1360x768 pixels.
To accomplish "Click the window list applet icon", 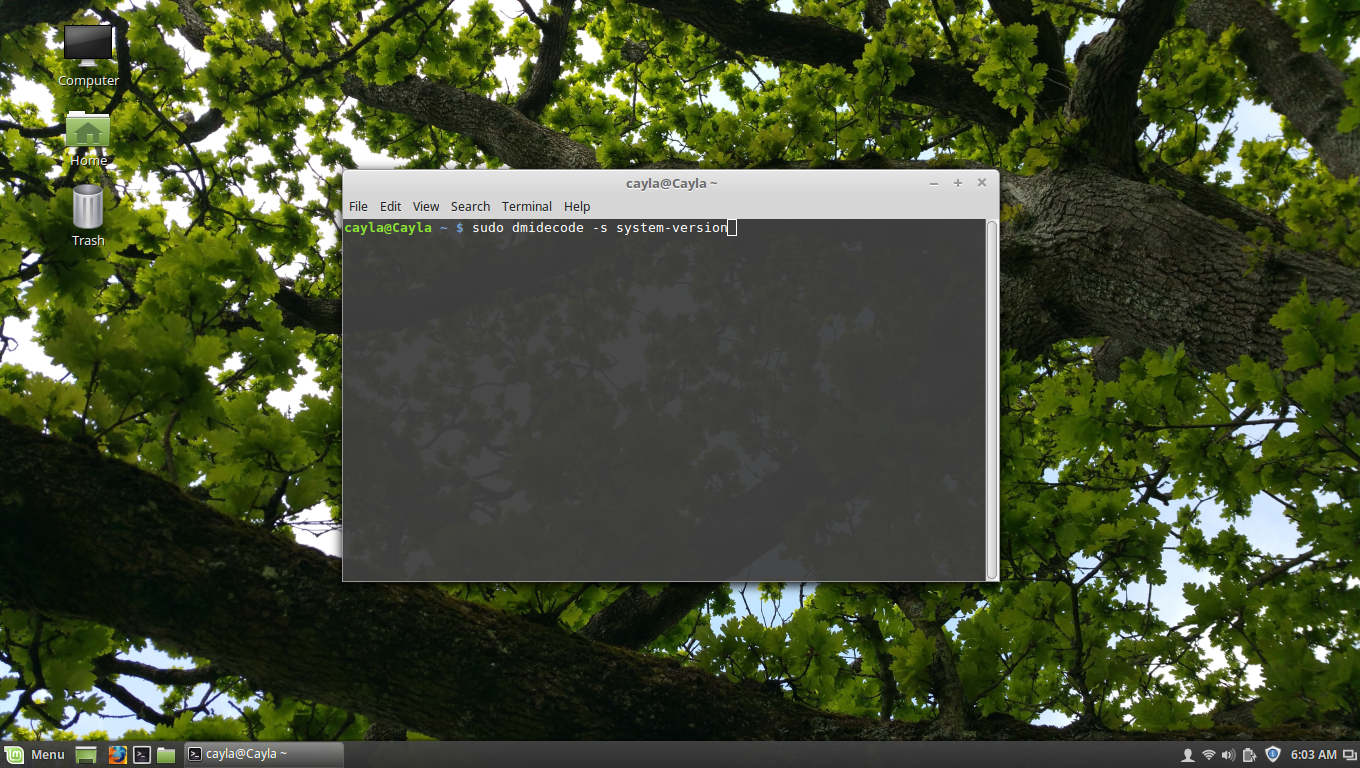I will pyautogui.click(x=1349, y=755).
